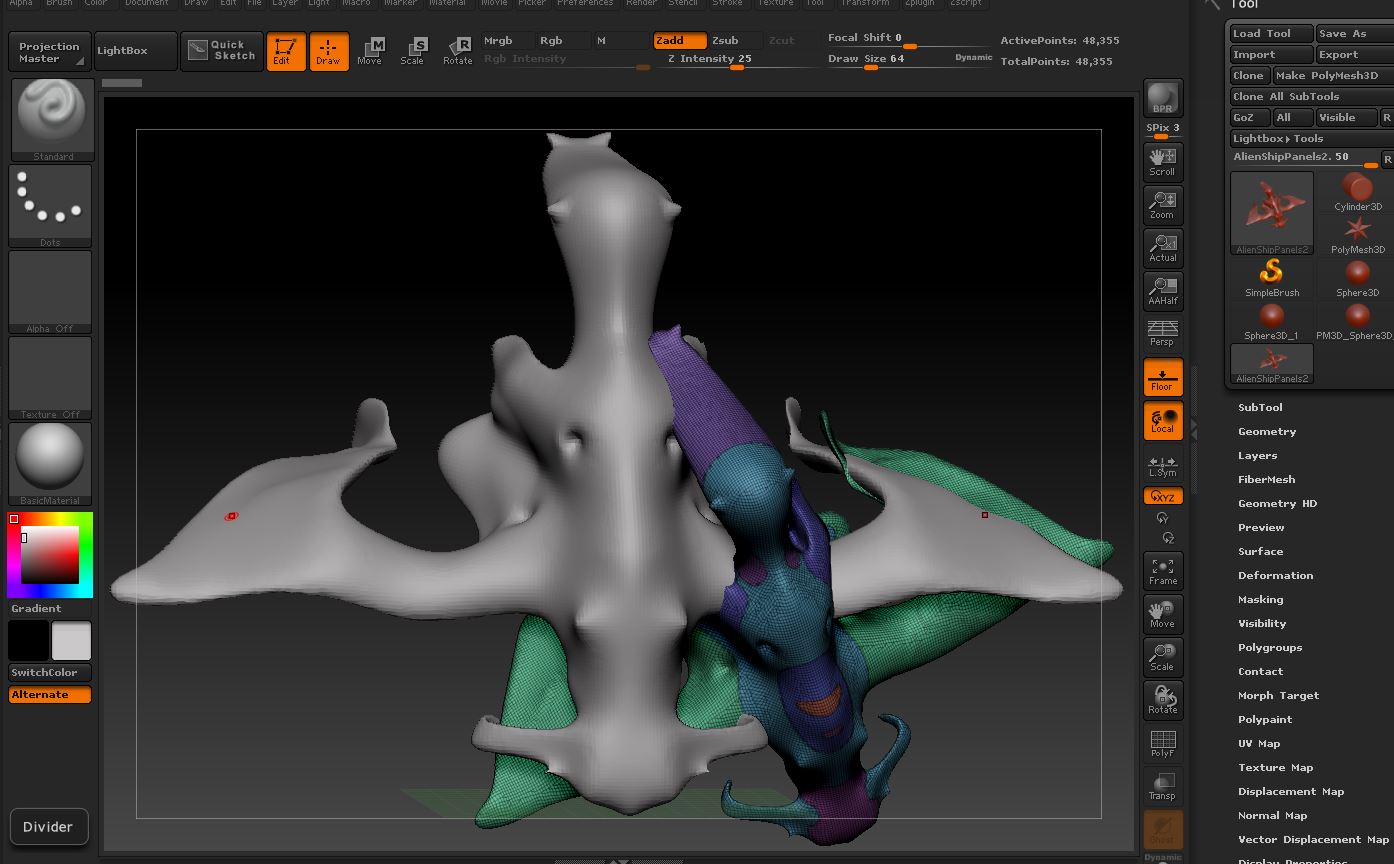Choose the Sphere3D tool
Viewport: 1394px width, 864px height.
[x=1357, y=278]
